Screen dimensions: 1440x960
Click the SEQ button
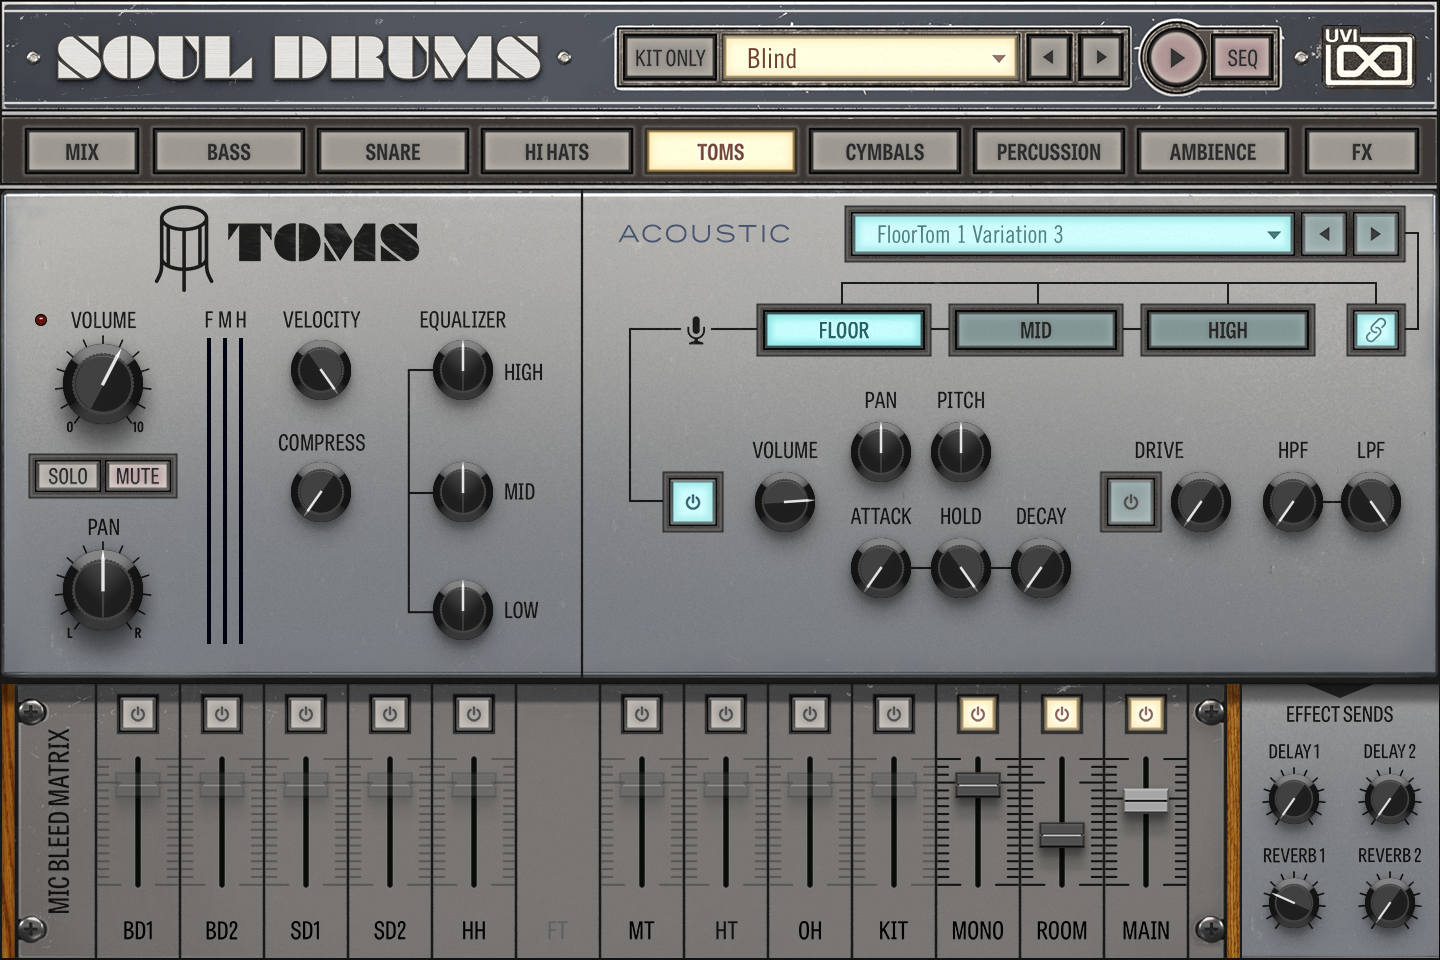1243,58
